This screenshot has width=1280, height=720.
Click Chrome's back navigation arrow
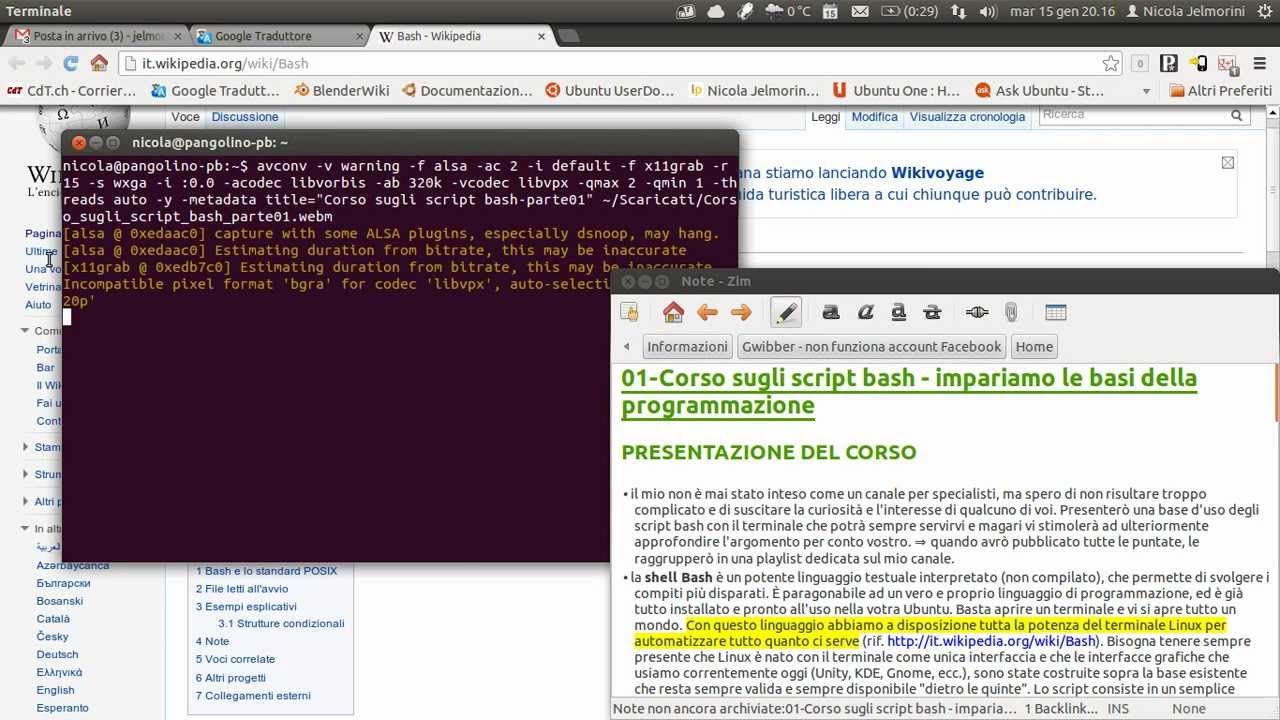[x=15, y=63]
